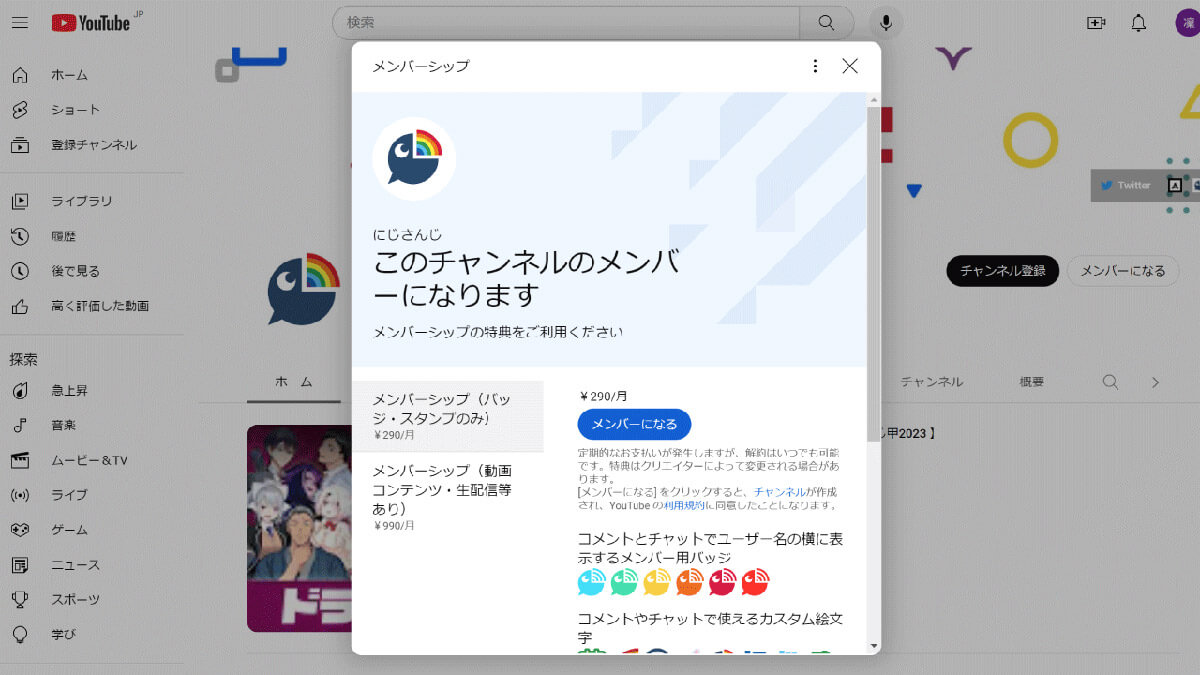Open スポーツ category
The height and width of the screenshot is (675, 1200).
point(75,600)
